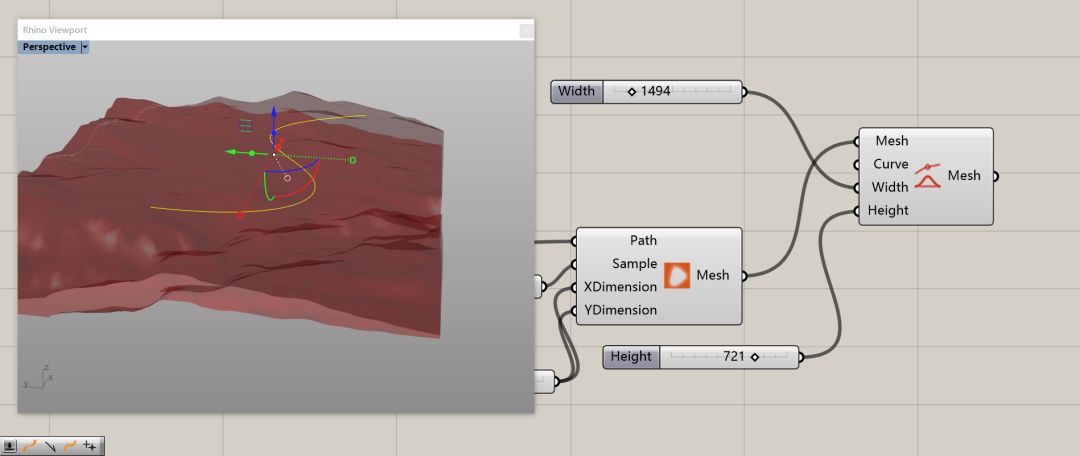Click the Path input parameter
Screen dimensions: 1080x456
(643, 240)
